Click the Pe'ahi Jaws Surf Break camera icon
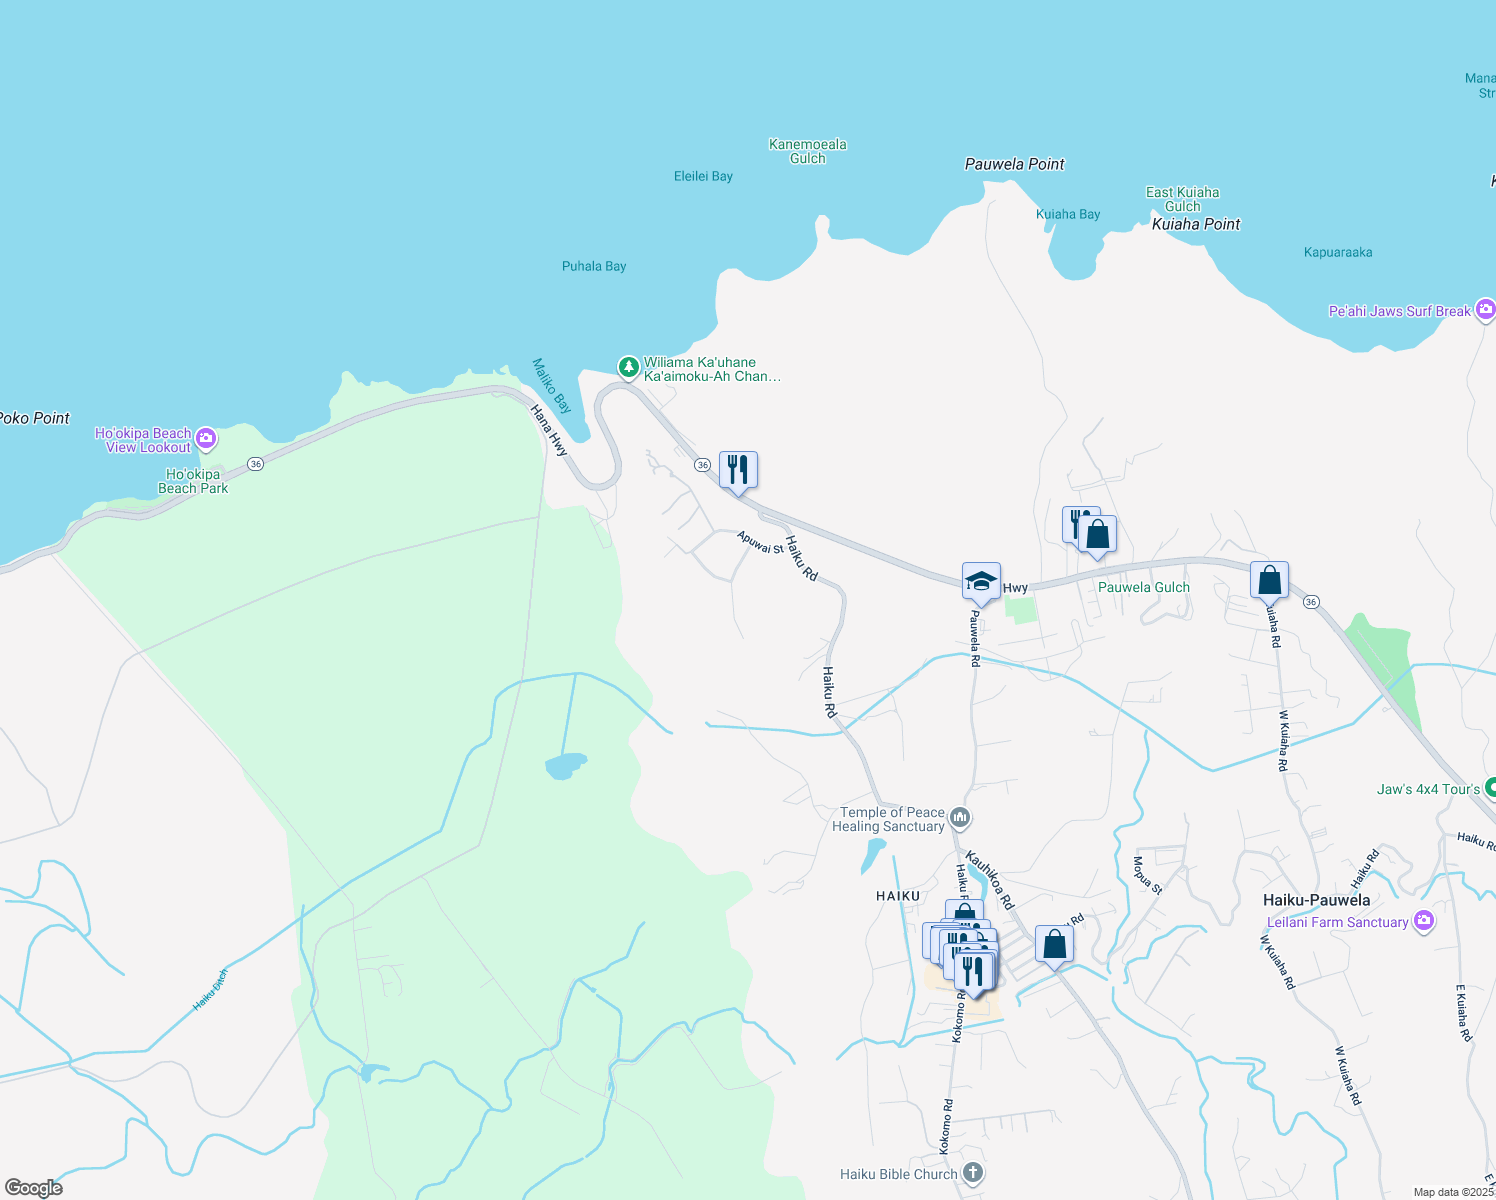The width and height of the screenshot is (1496, 1200). [x=1485, y=310]
